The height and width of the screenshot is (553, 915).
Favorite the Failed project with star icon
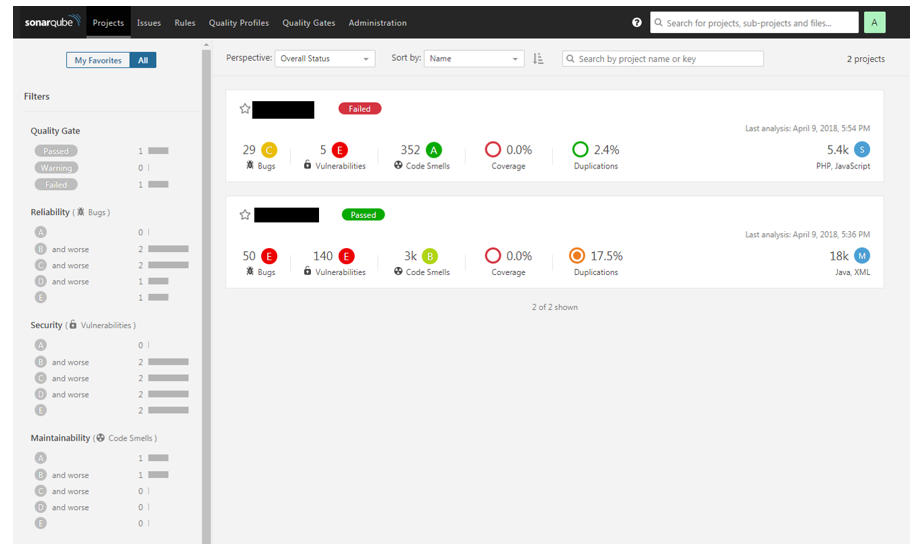245,108
